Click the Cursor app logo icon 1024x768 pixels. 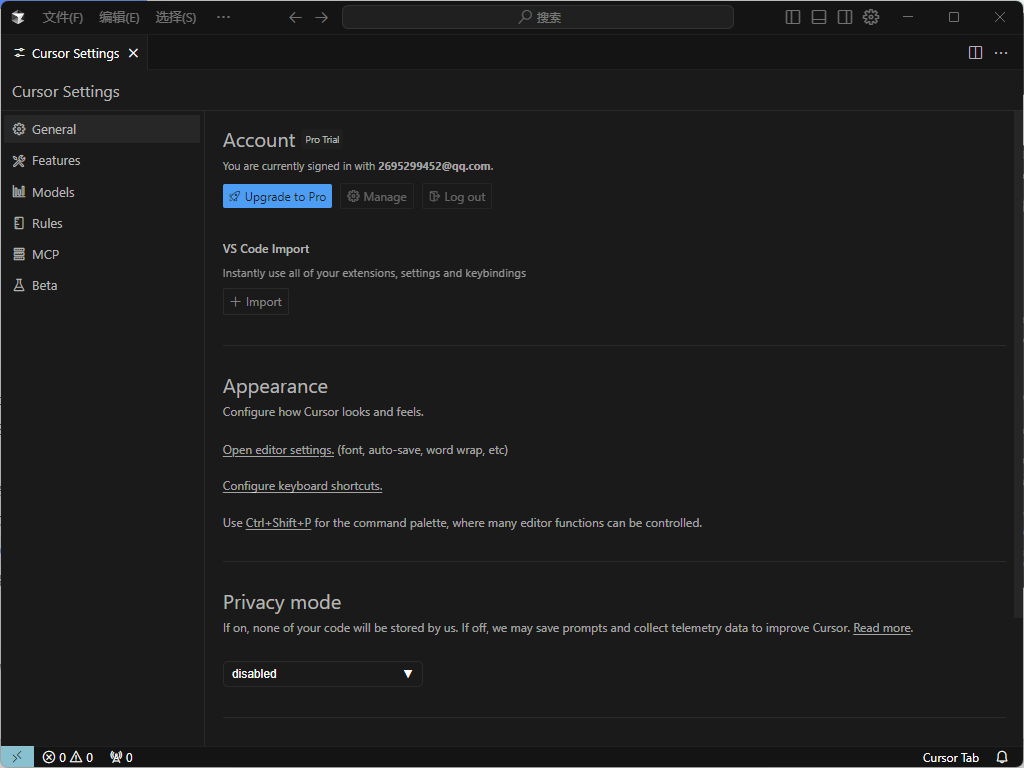(18, 18)
